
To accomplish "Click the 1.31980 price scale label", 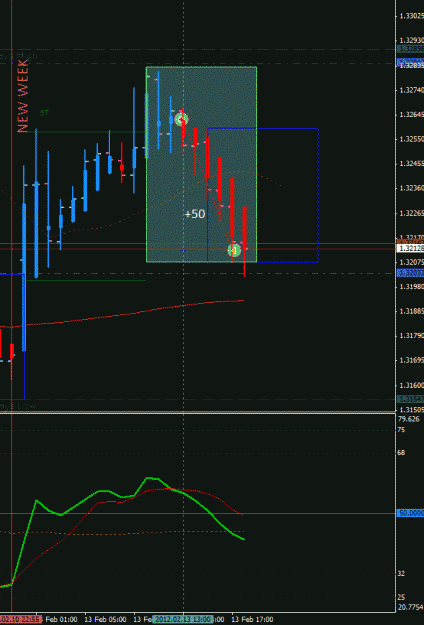I will tap(411, 287).
